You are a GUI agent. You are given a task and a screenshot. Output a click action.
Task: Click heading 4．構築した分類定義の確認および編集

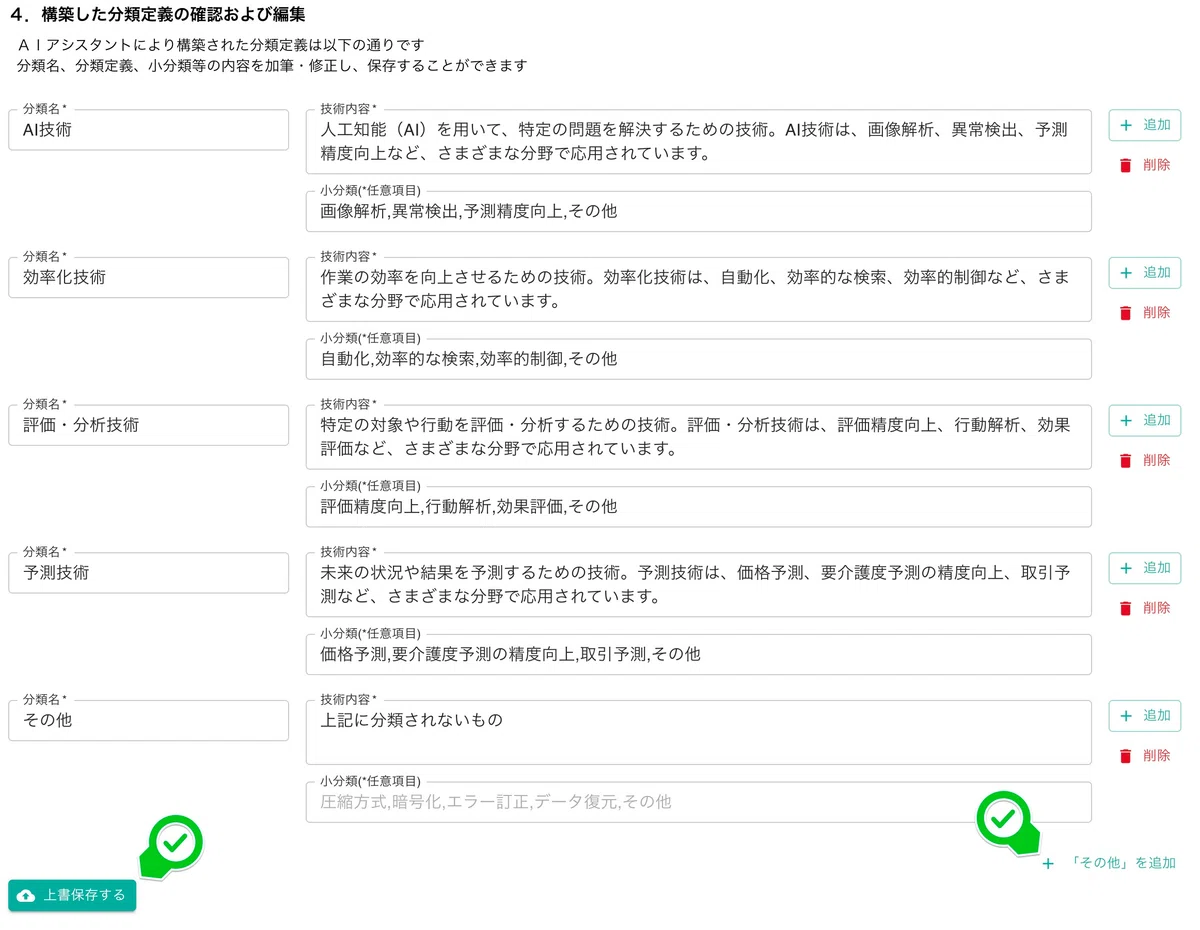coord(156,15)
